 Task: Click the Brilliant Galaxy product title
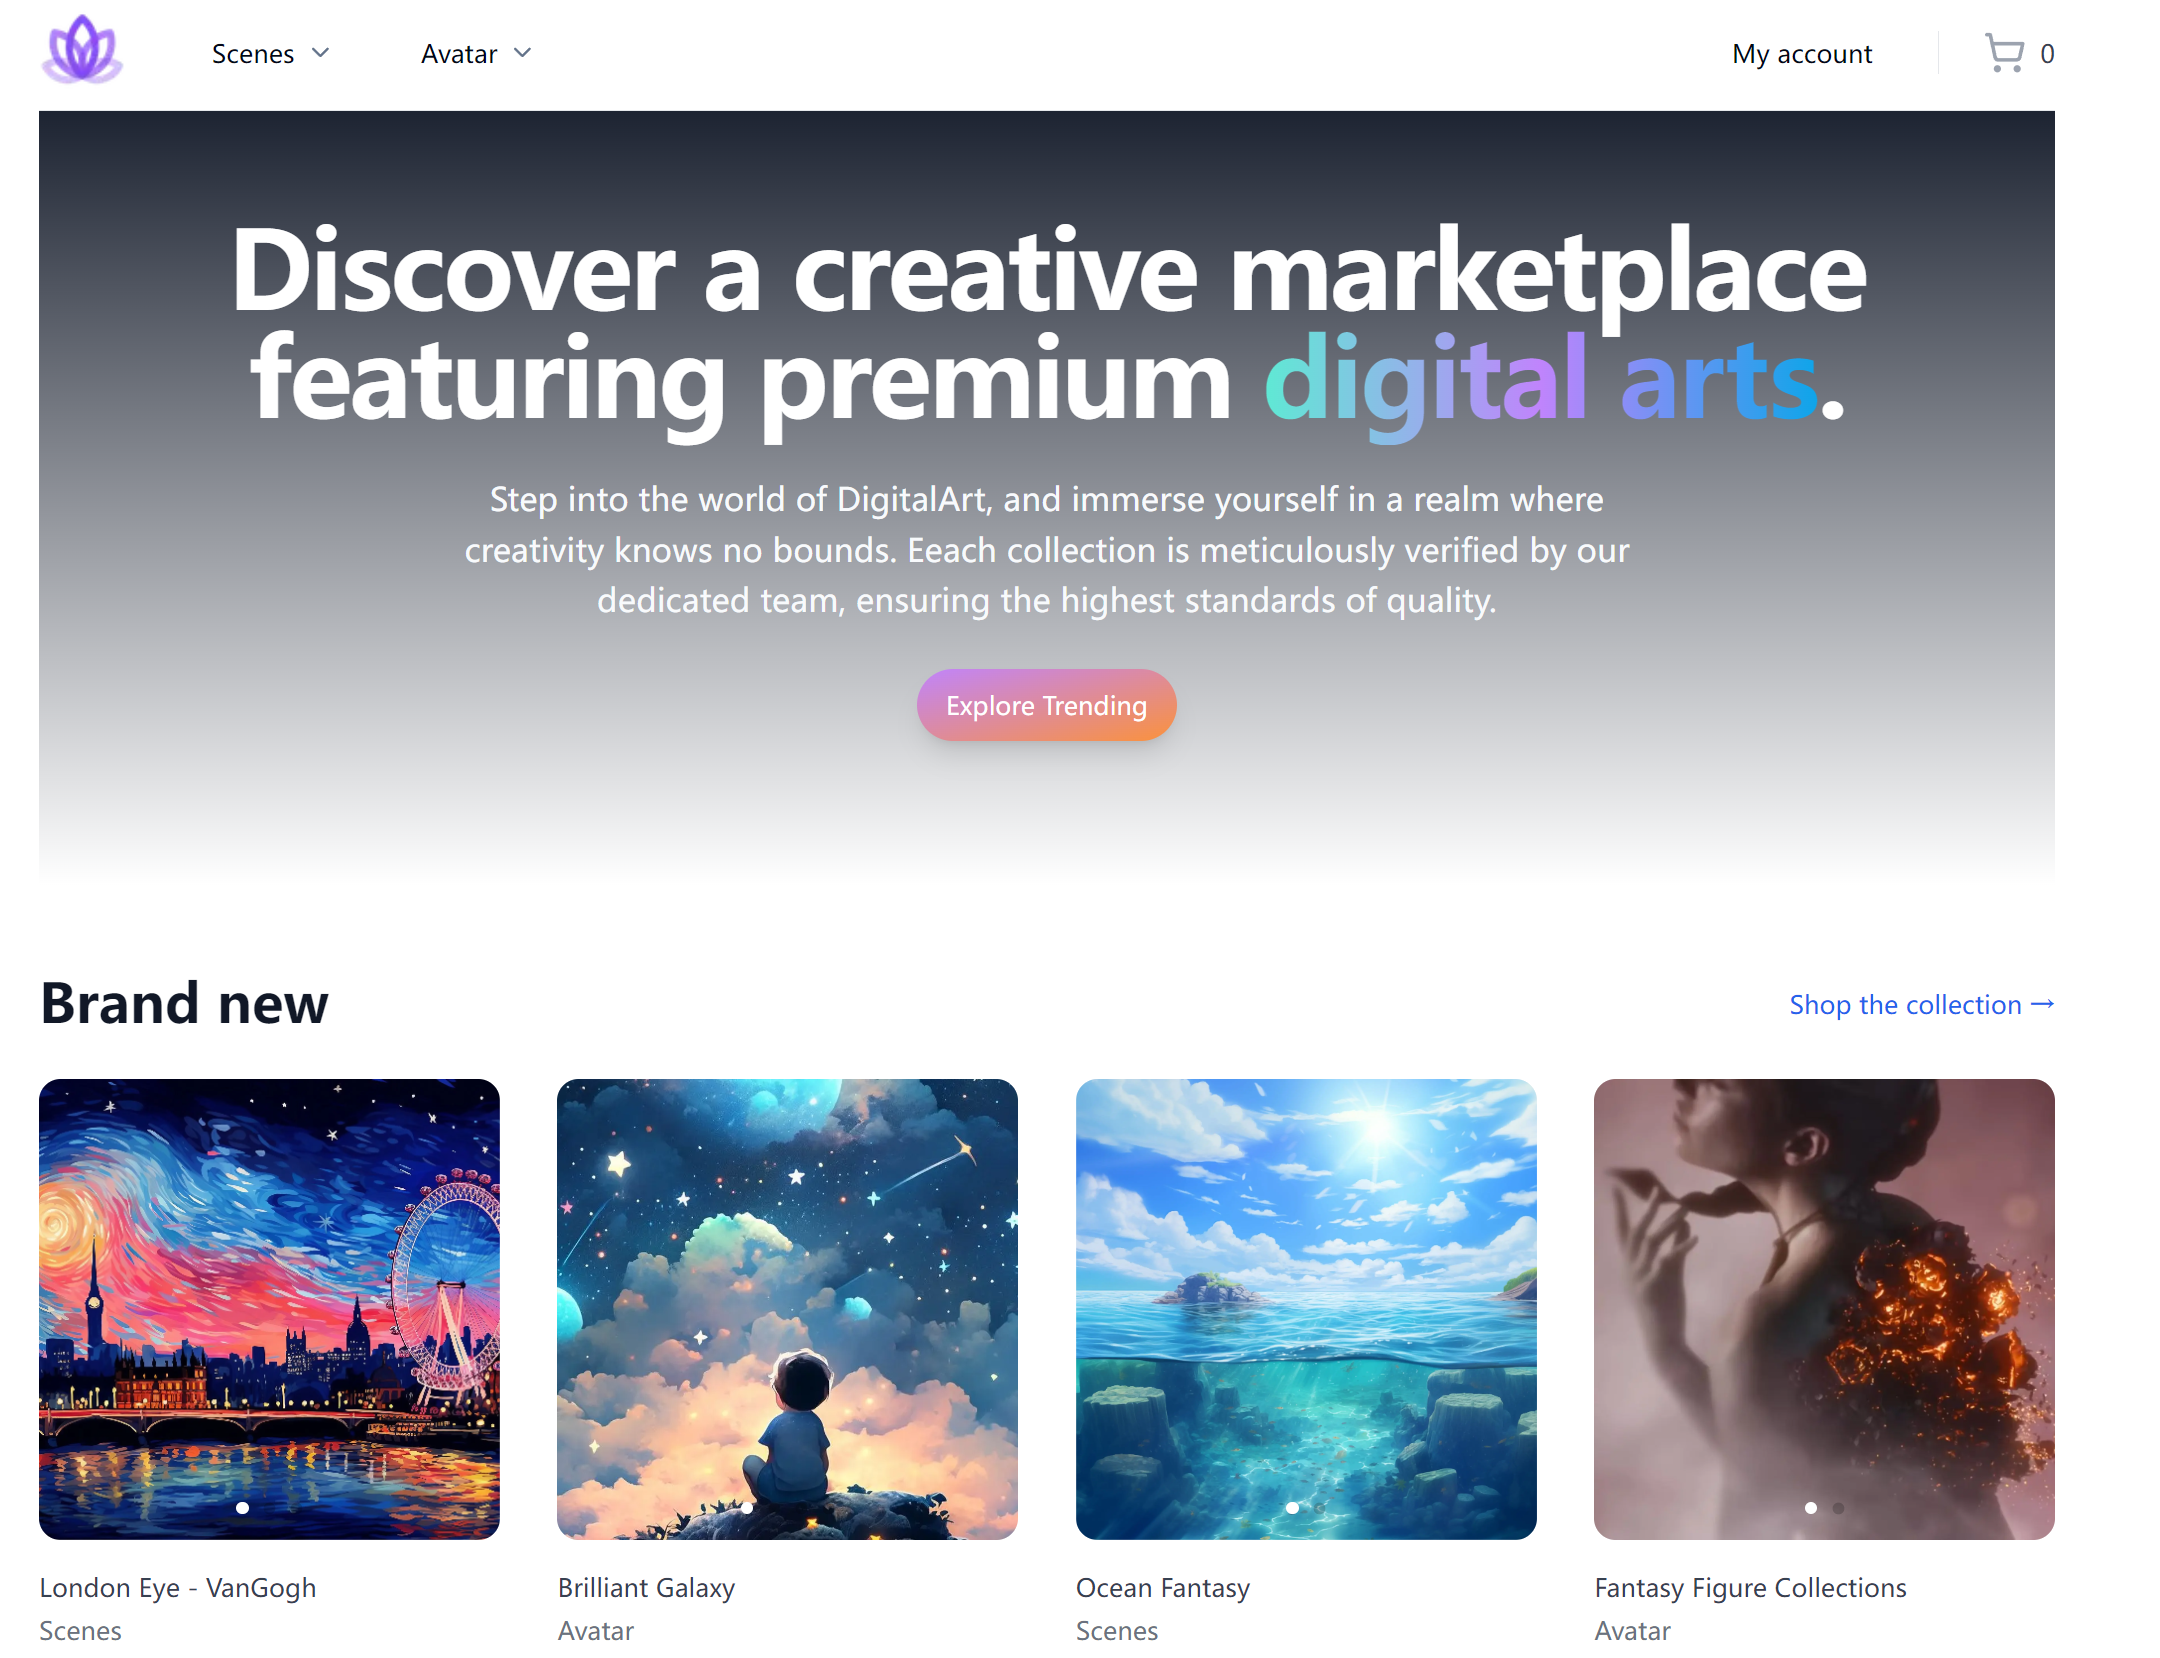tap(646, 1588)
